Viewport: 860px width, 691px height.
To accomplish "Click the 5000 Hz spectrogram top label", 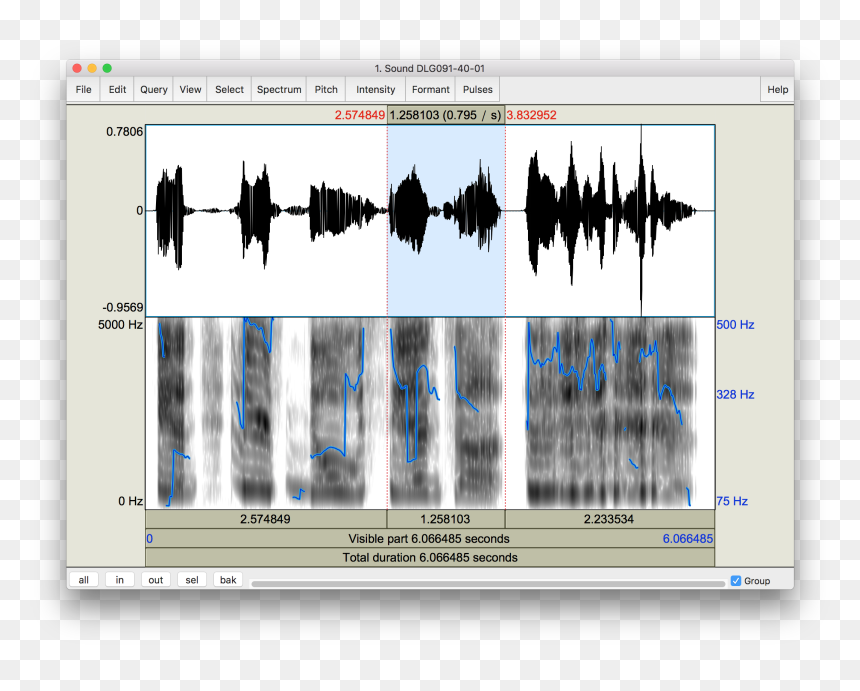I will point(120,325).
